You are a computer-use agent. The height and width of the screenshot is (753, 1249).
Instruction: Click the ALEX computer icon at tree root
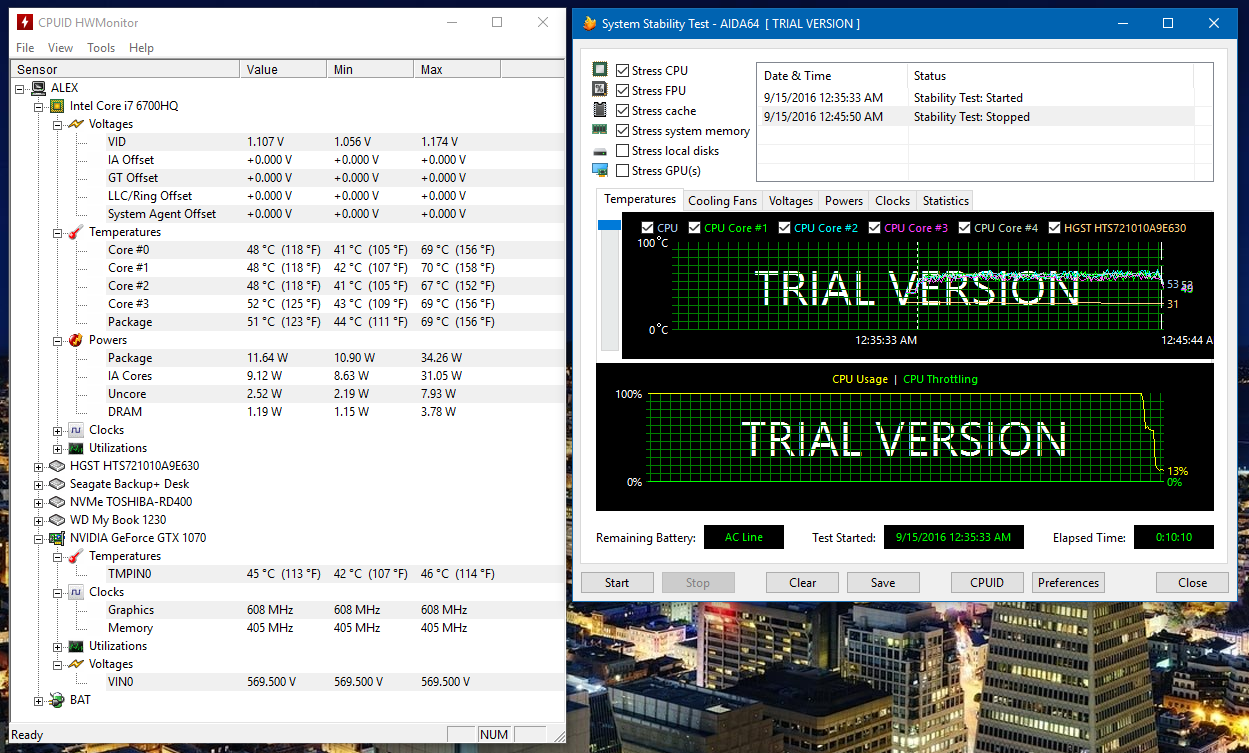(x=38, y=88)
